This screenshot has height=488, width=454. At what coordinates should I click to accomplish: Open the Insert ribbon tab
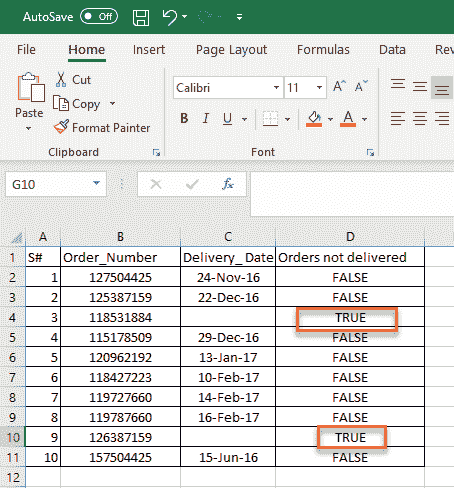click(x=149, y=50)
